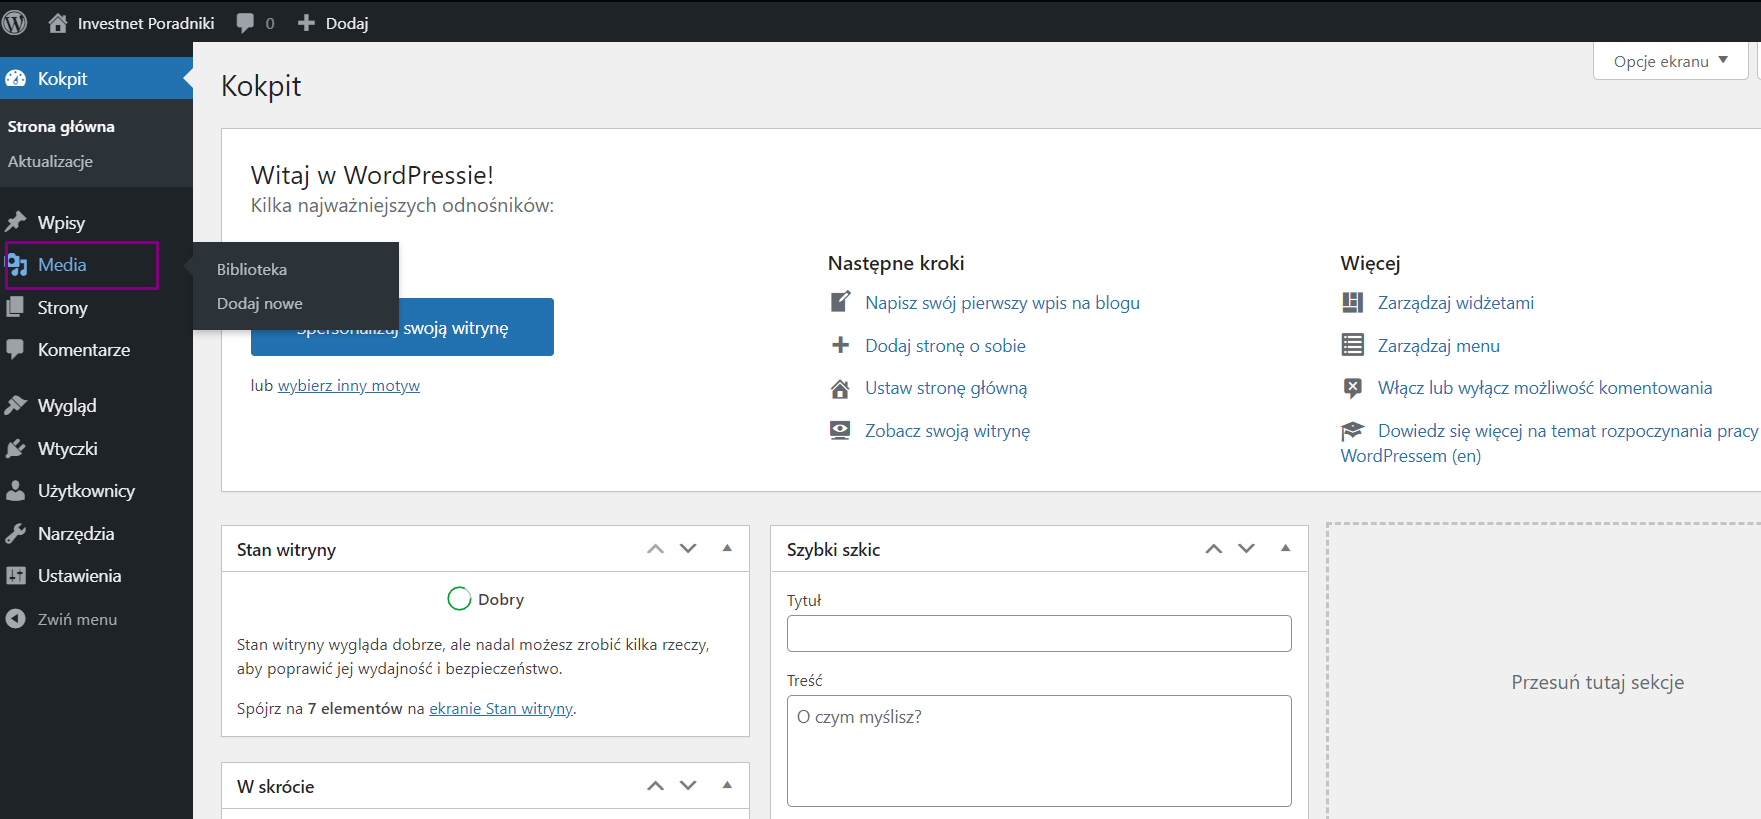Click the Wygląd brush icon
The width and height of the screenshot is (1761, 819).
(16, 406)
